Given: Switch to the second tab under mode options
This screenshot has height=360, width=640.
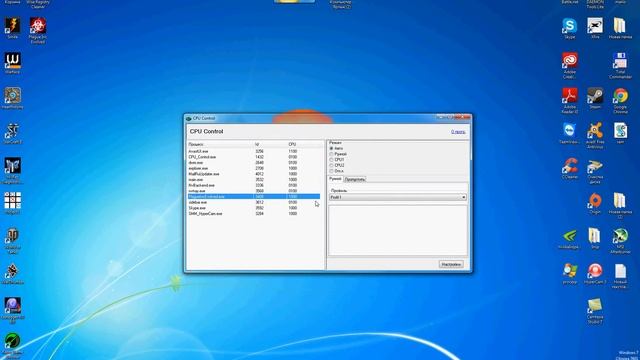Looking at the screenshot, I should (x=355, y=180).
